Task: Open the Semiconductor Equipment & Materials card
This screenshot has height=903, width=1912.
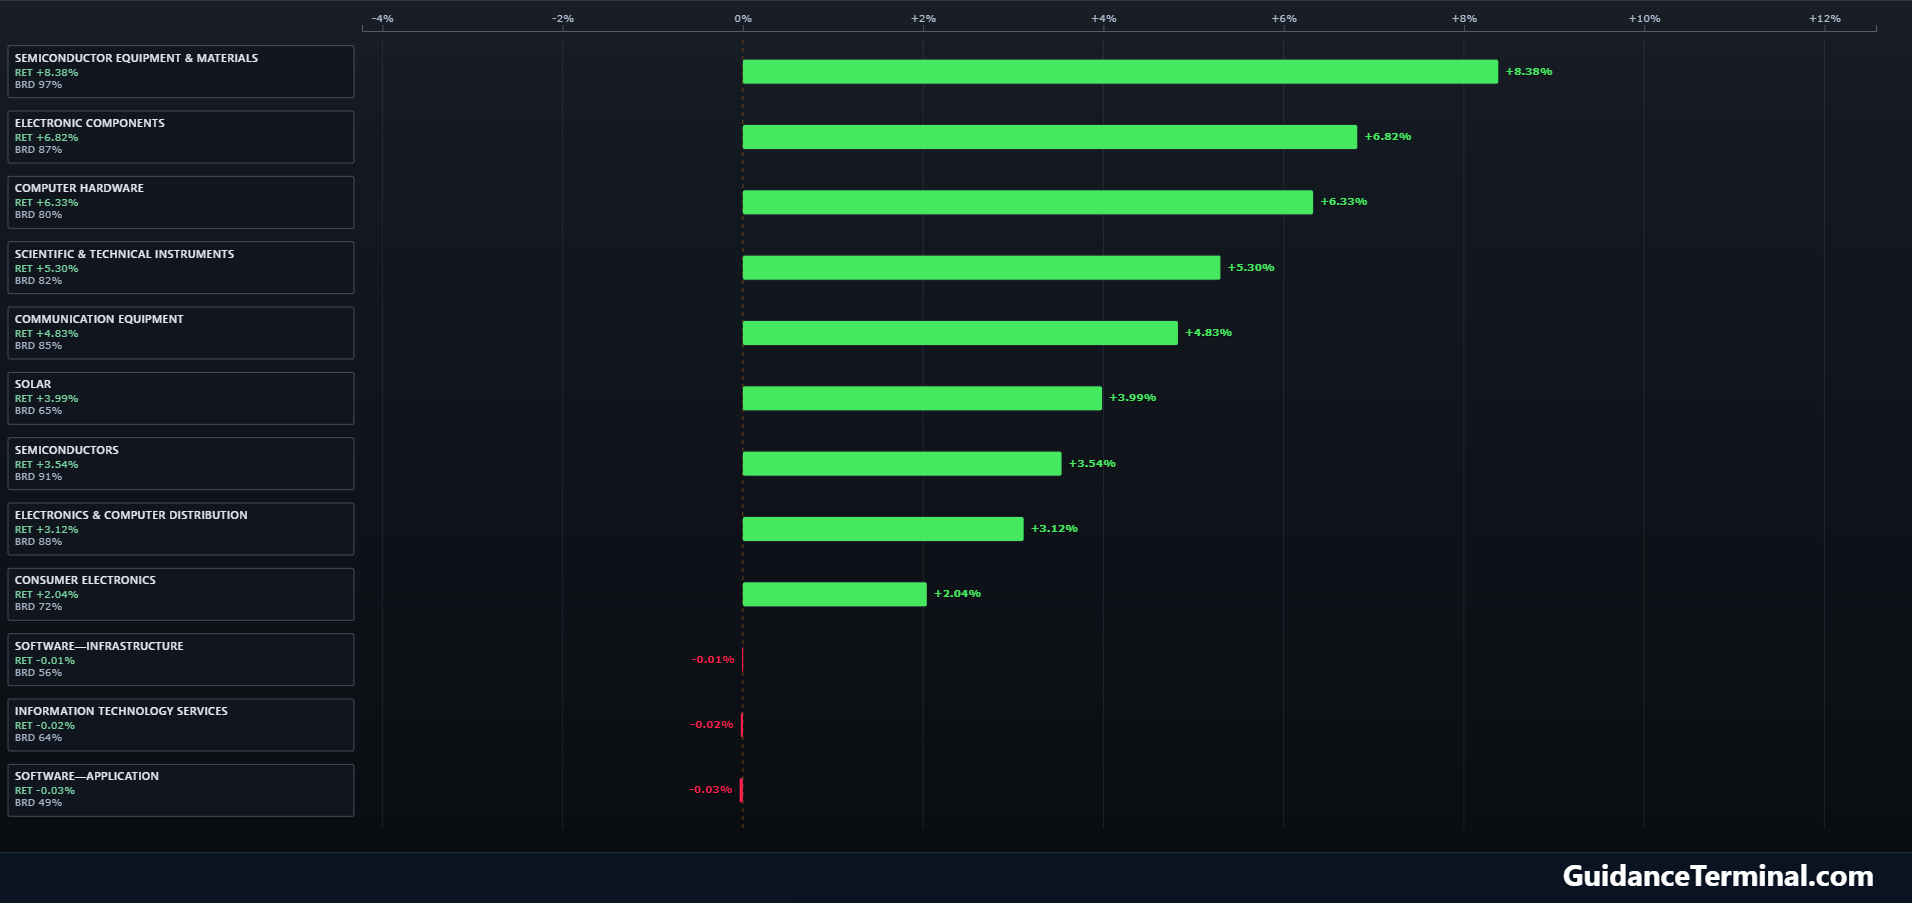Action: click(x=181, y=71)
